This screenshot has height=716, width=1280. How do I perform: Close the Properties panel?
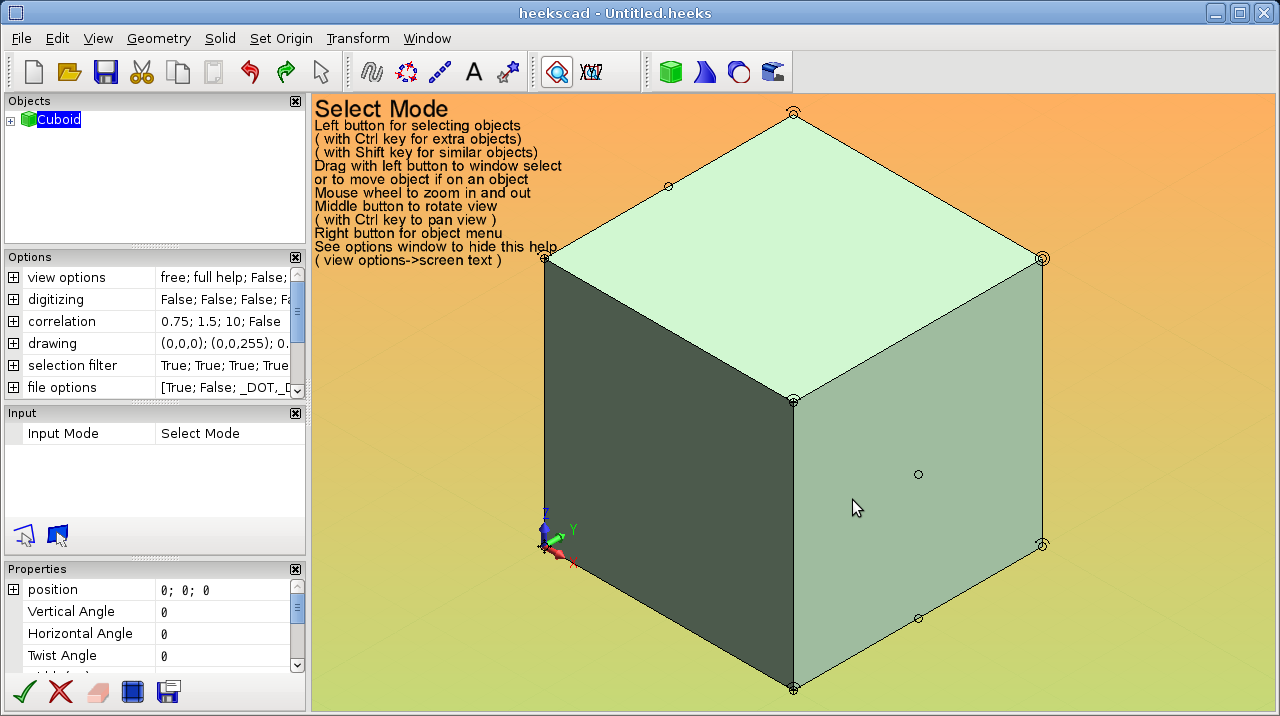[295, 569]
